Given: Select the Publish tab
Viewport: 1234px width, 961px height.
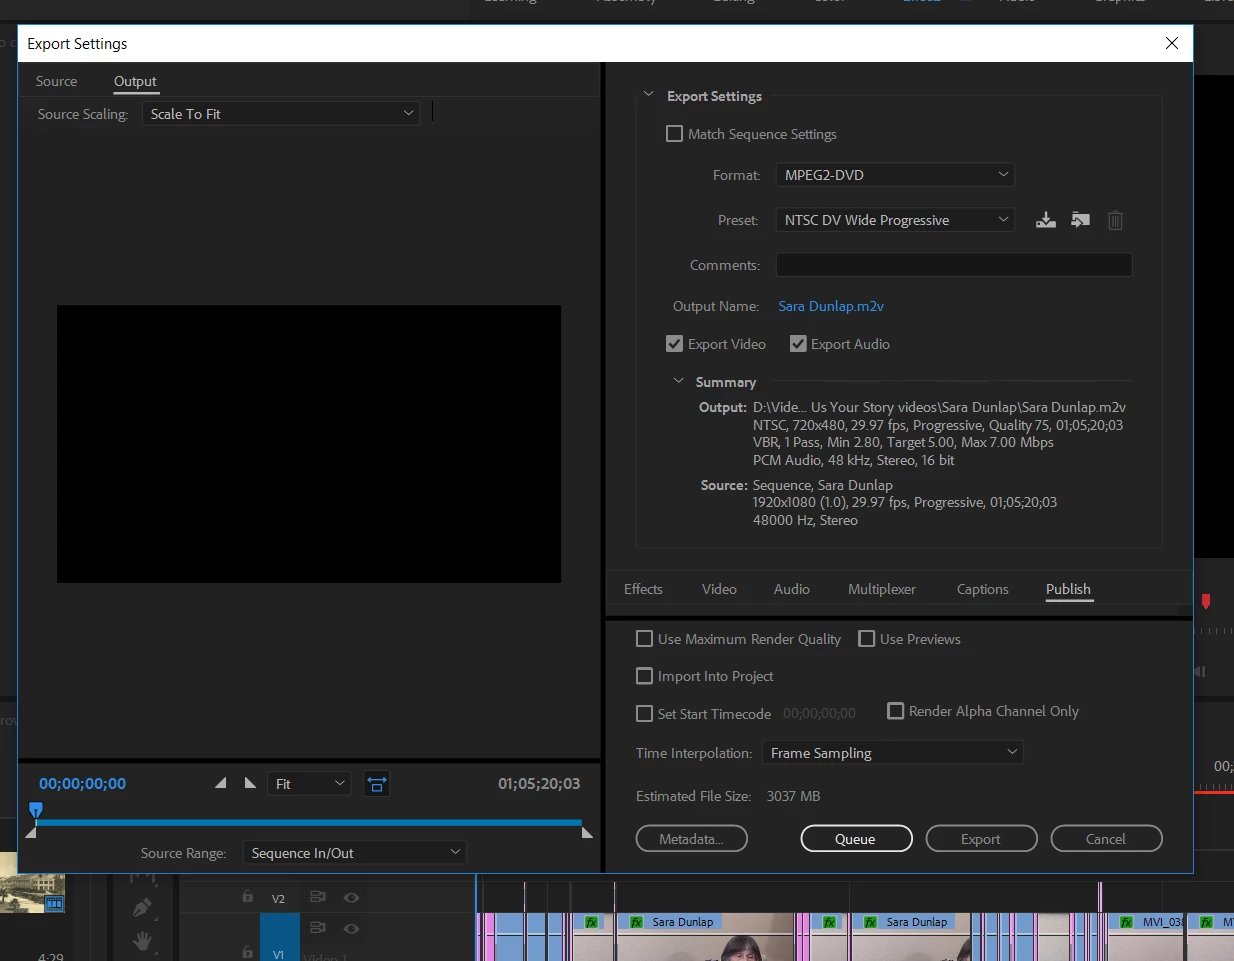Looking at the screenshot, I should tap(1068, 589).
